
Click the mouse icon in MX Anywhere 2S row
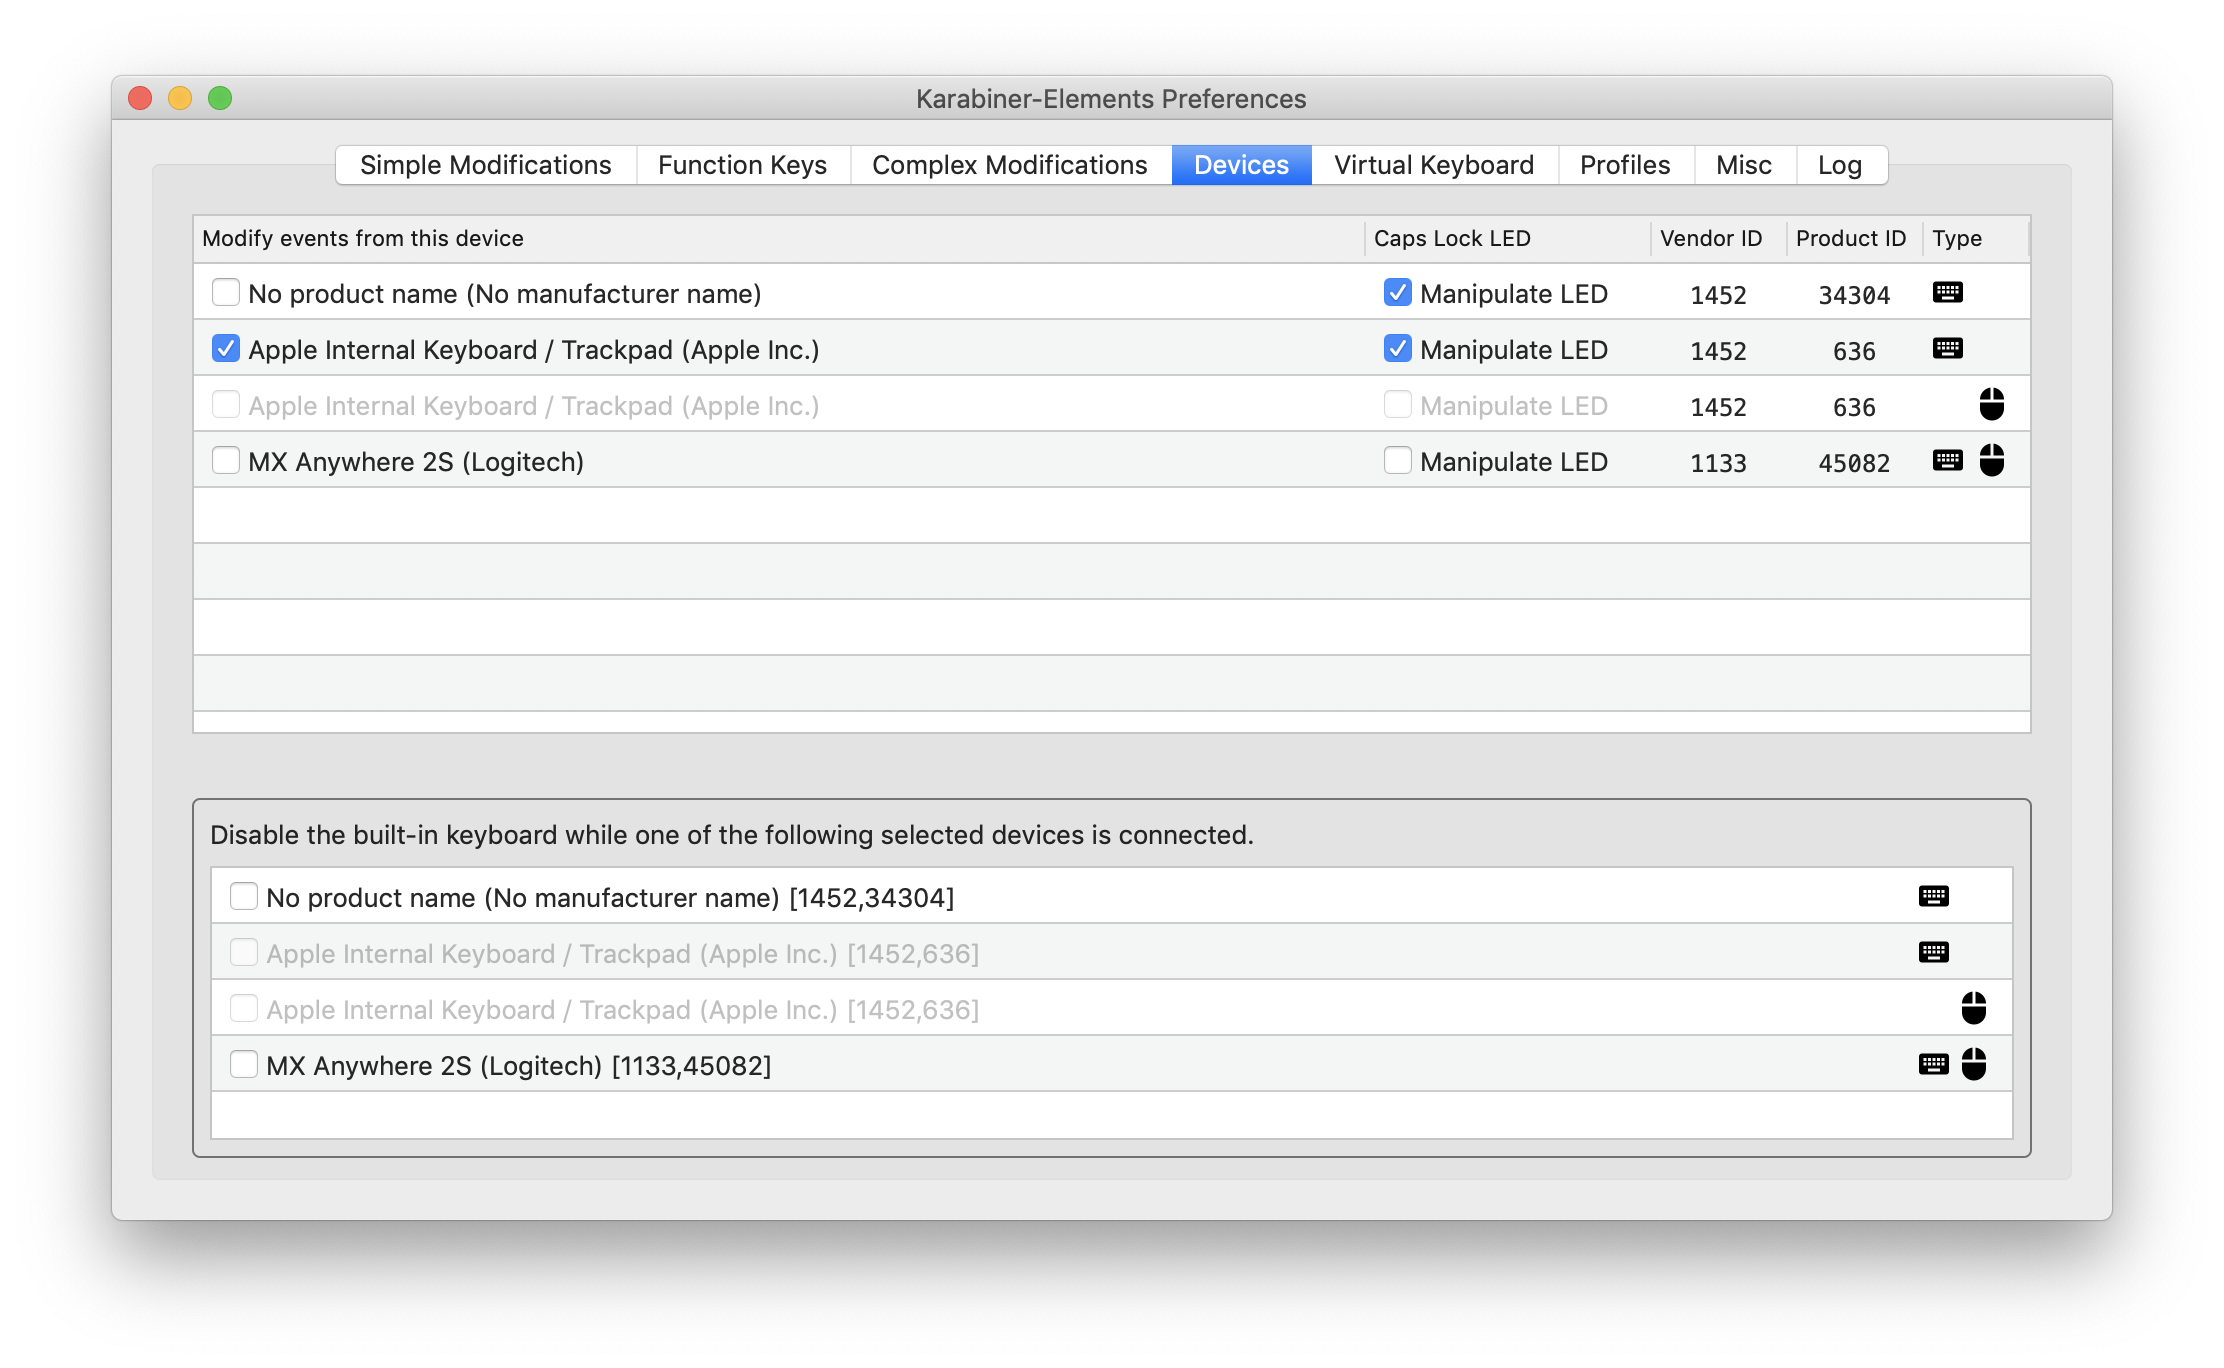[x=1991, y=461]
